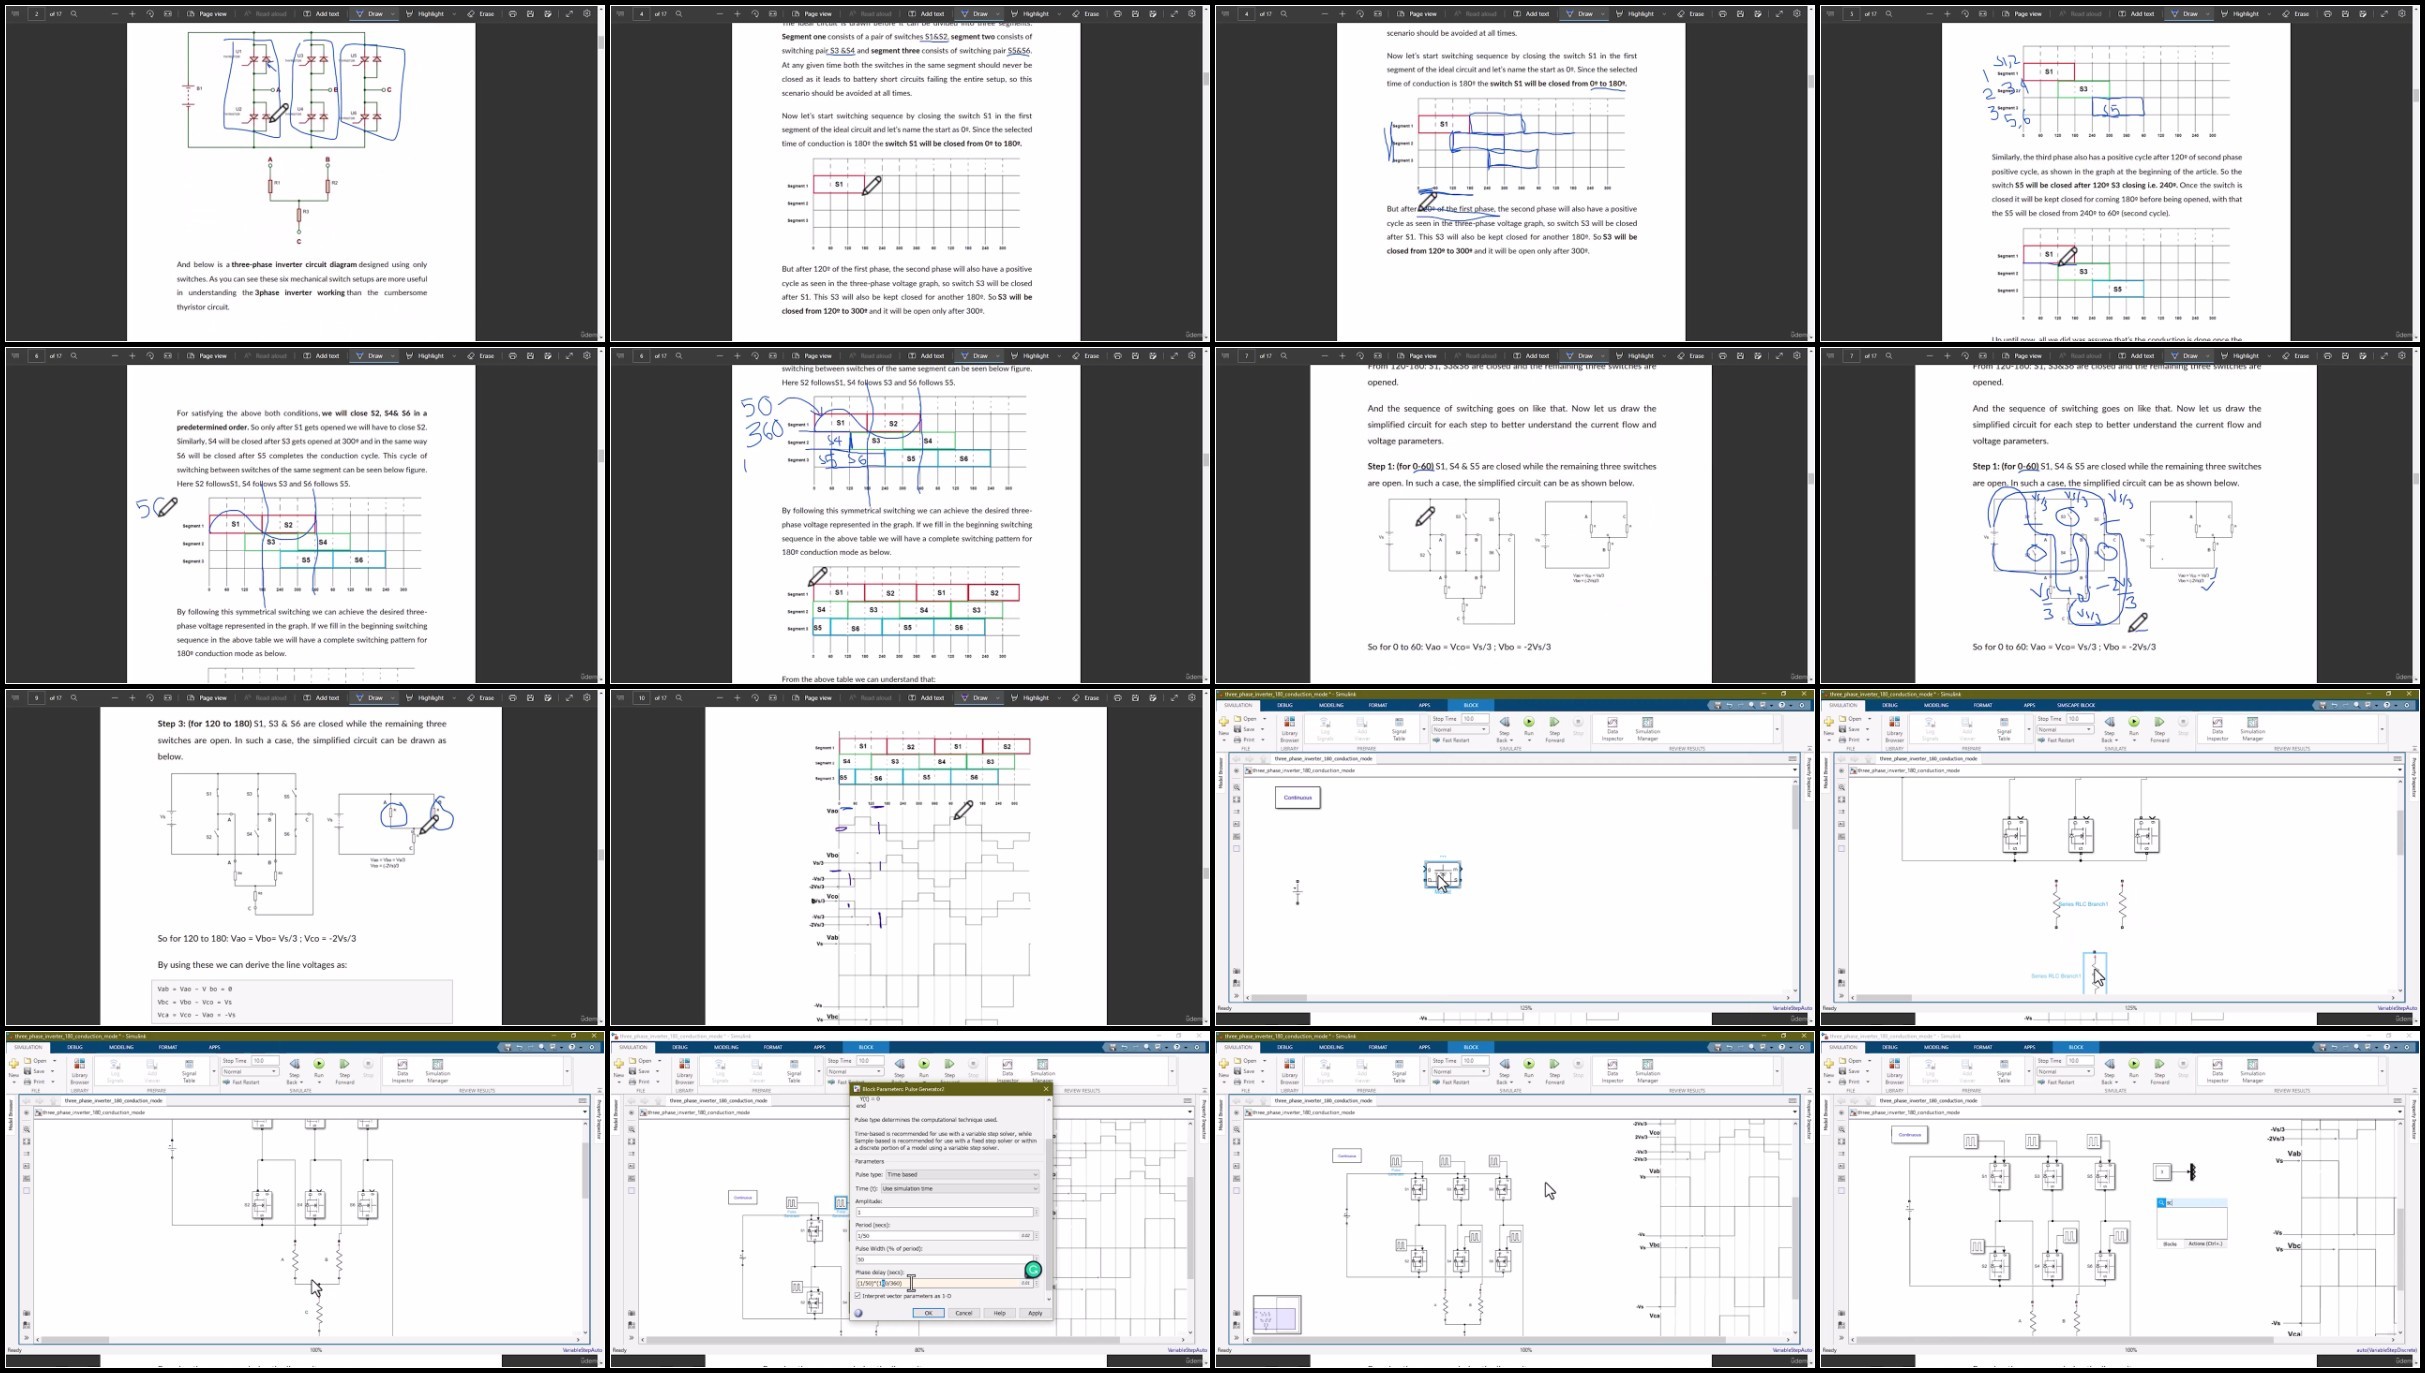Click horizontal canvas scrollbar in the SIMSCAPE BLOCK window
Image resolution: width=2425 pixels, height=1373 pixels.
(1885, 998)
